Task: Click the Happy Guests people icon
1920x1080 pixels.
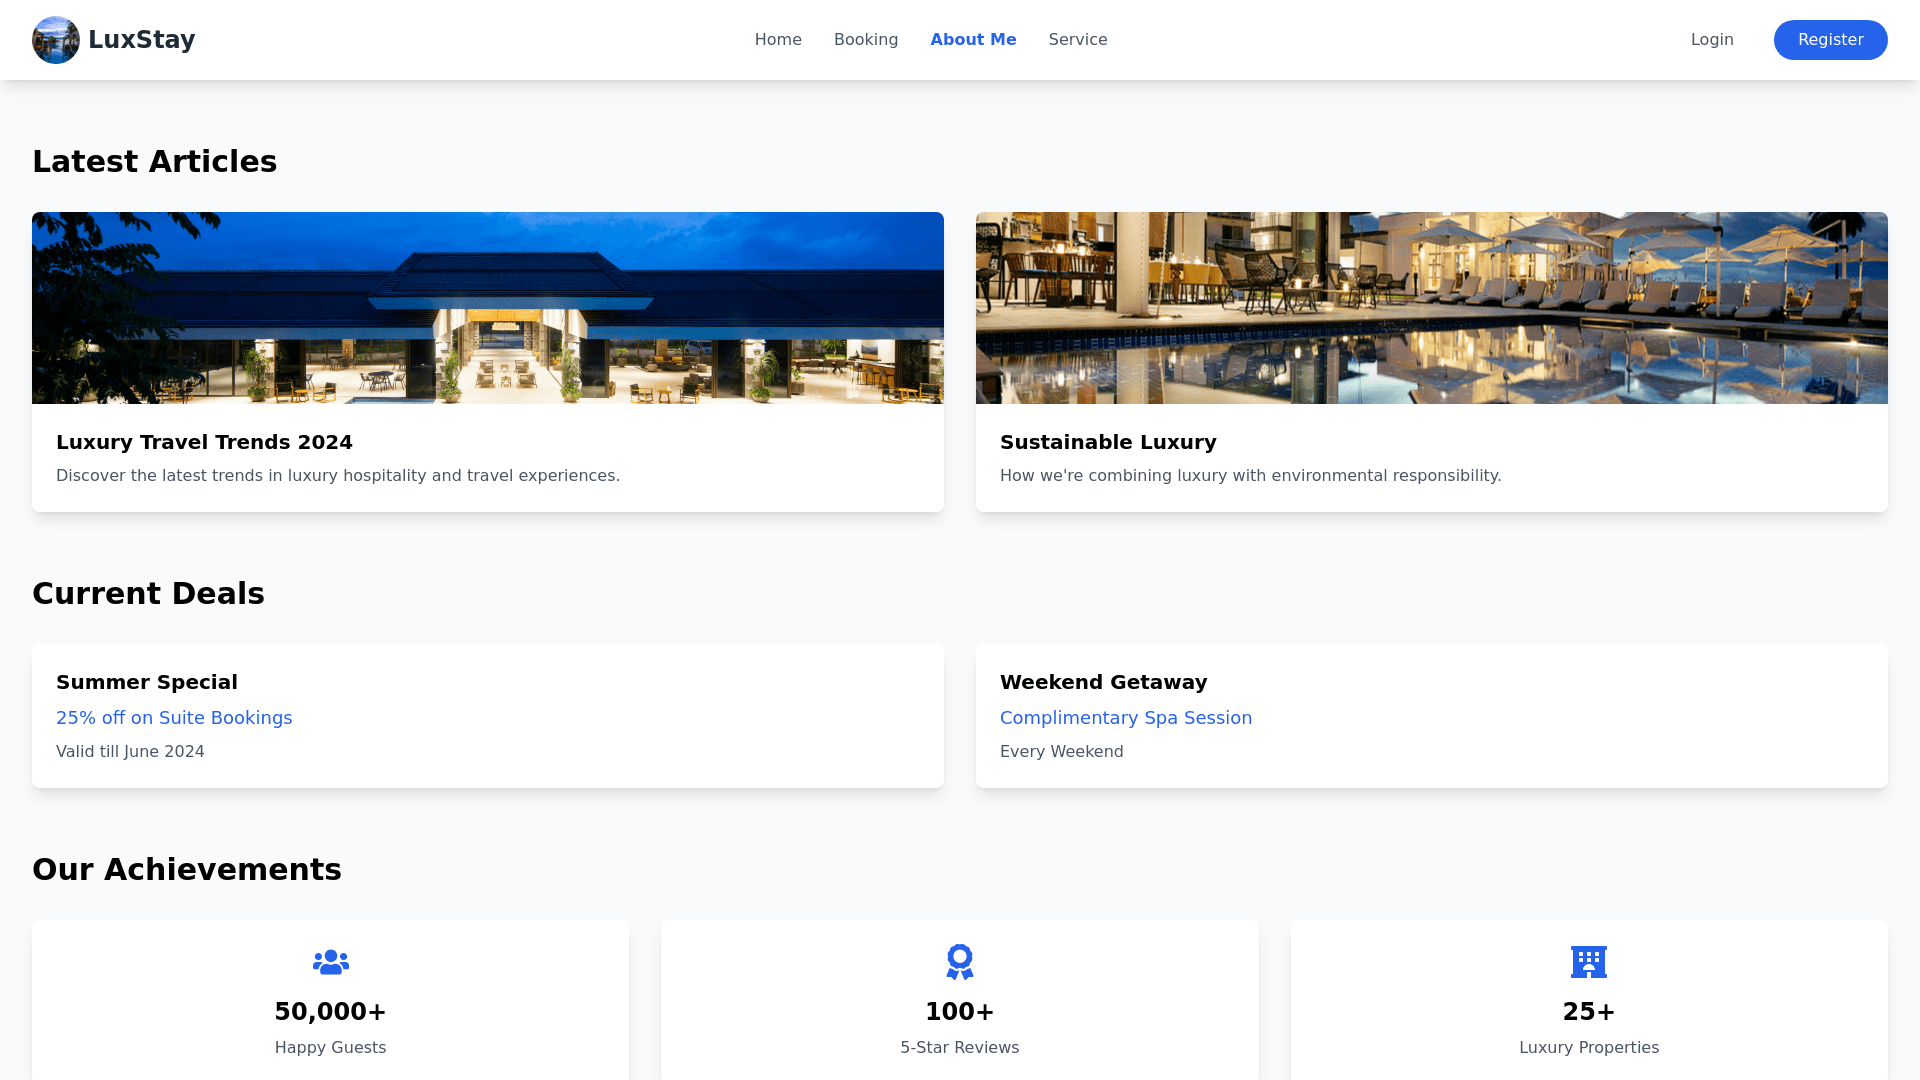Action: point(330,962)
